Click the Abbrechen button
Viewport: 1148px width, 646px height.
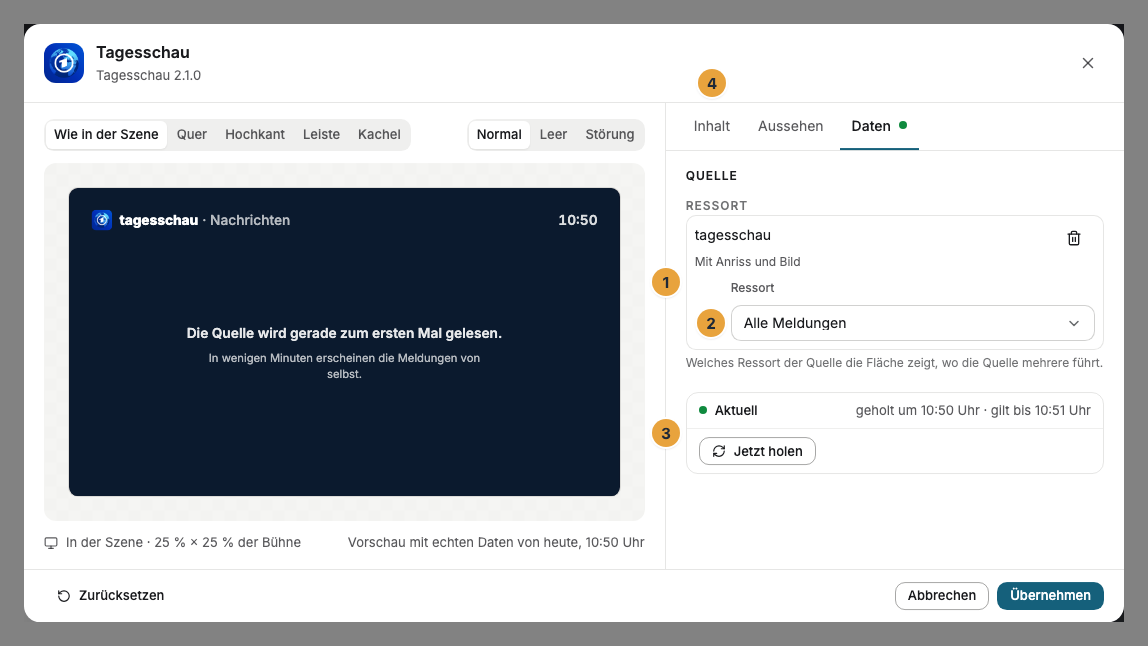pos(942,595)
